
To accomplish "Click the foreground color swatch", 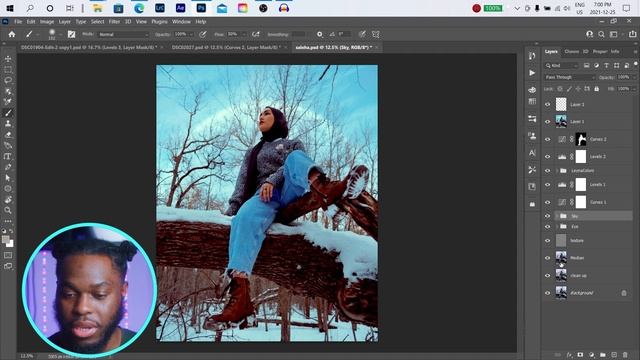I will (x=5, y=239).
